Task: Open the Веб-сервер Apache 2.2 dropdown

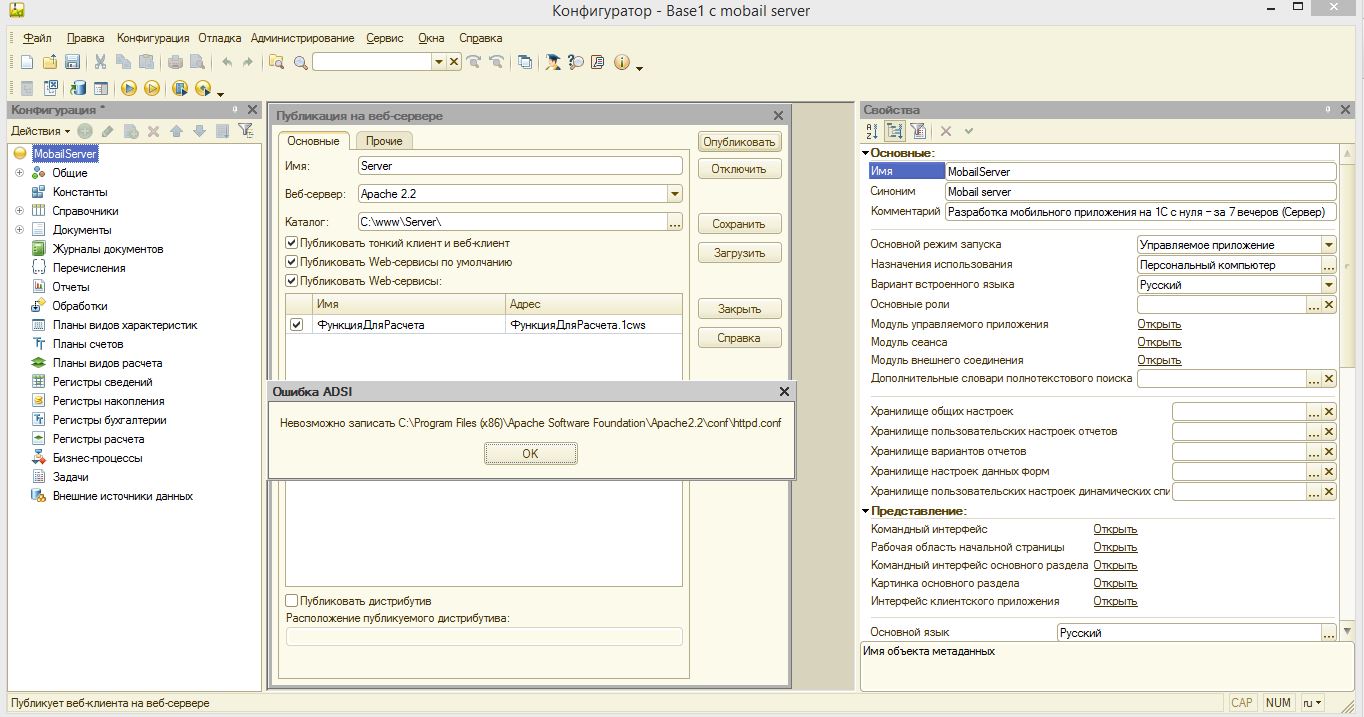Action: tap(675, 194)
